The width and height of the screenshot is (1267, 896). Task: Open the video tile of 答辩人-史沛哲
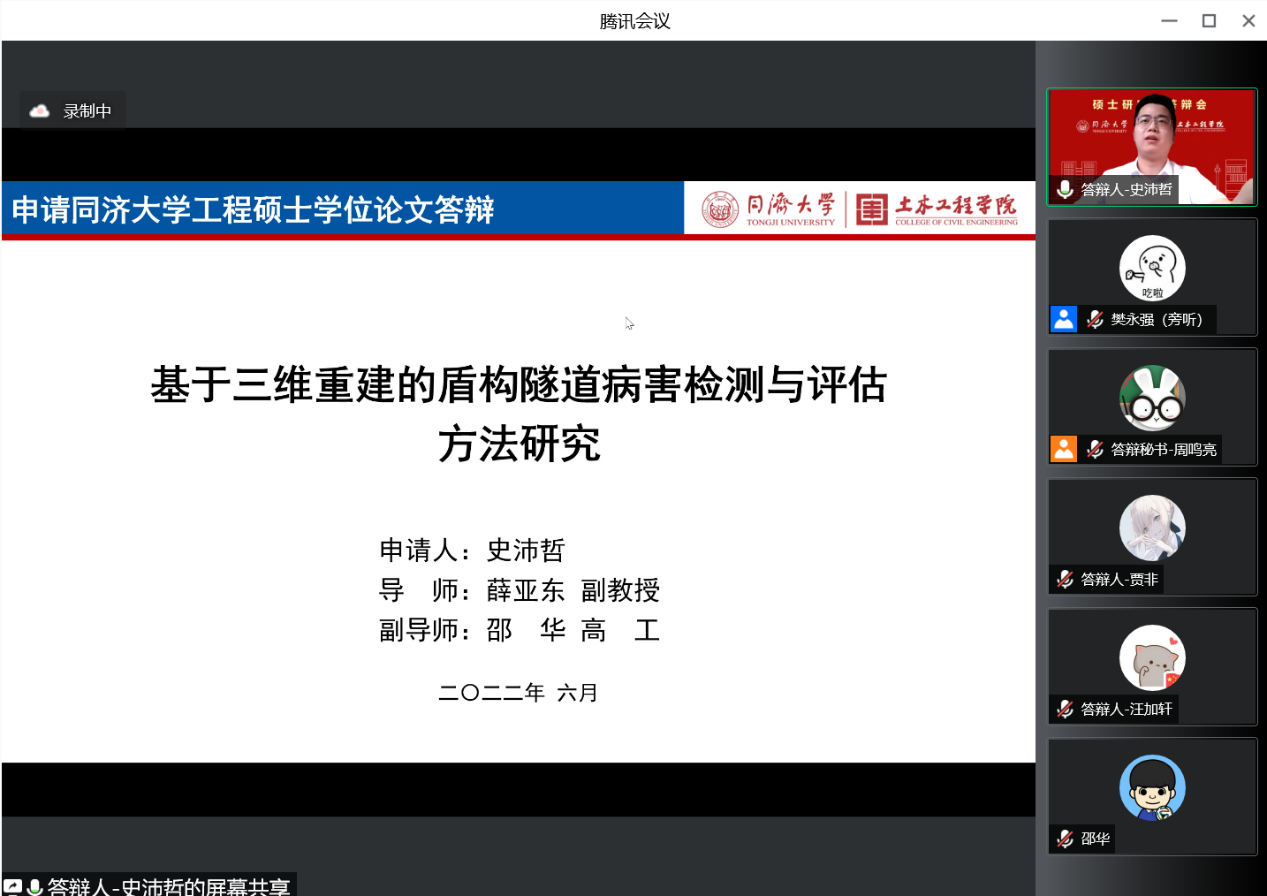(1152, 147)
